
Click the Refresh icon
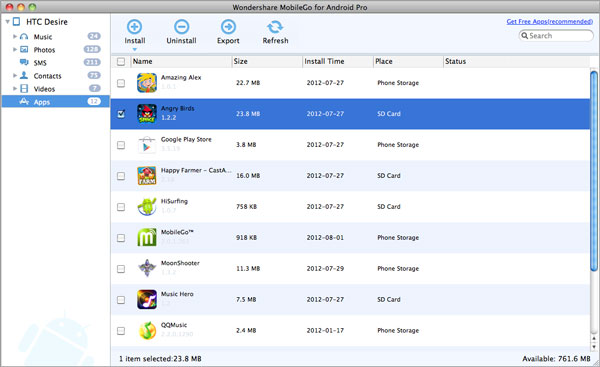click(275, 27)
